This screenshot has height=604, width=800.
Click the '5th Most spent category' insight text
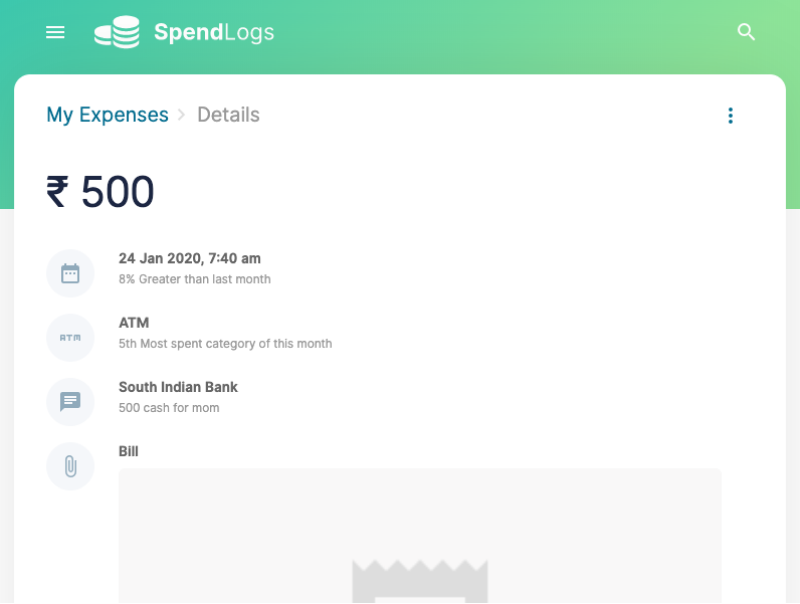pyautogui.click(x=226, y=343)
